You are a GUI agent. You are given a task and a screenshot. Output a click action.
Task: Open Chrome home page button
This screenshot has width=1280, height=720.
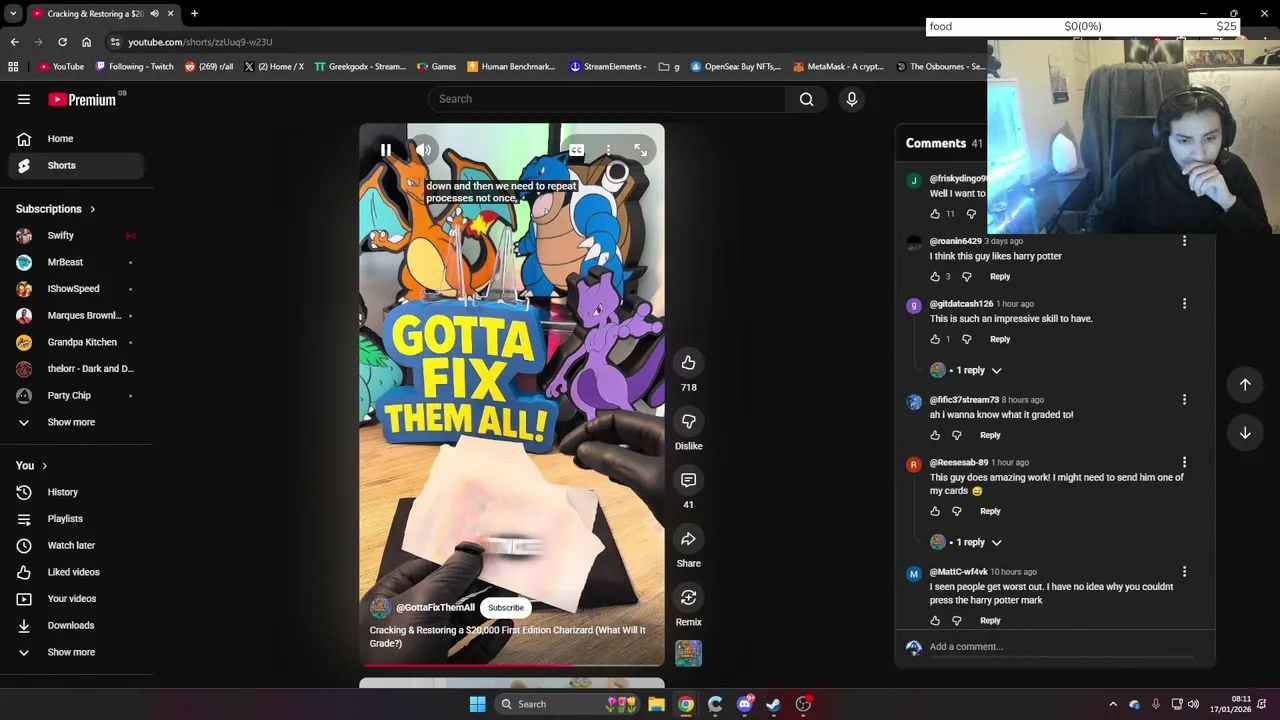86,42
